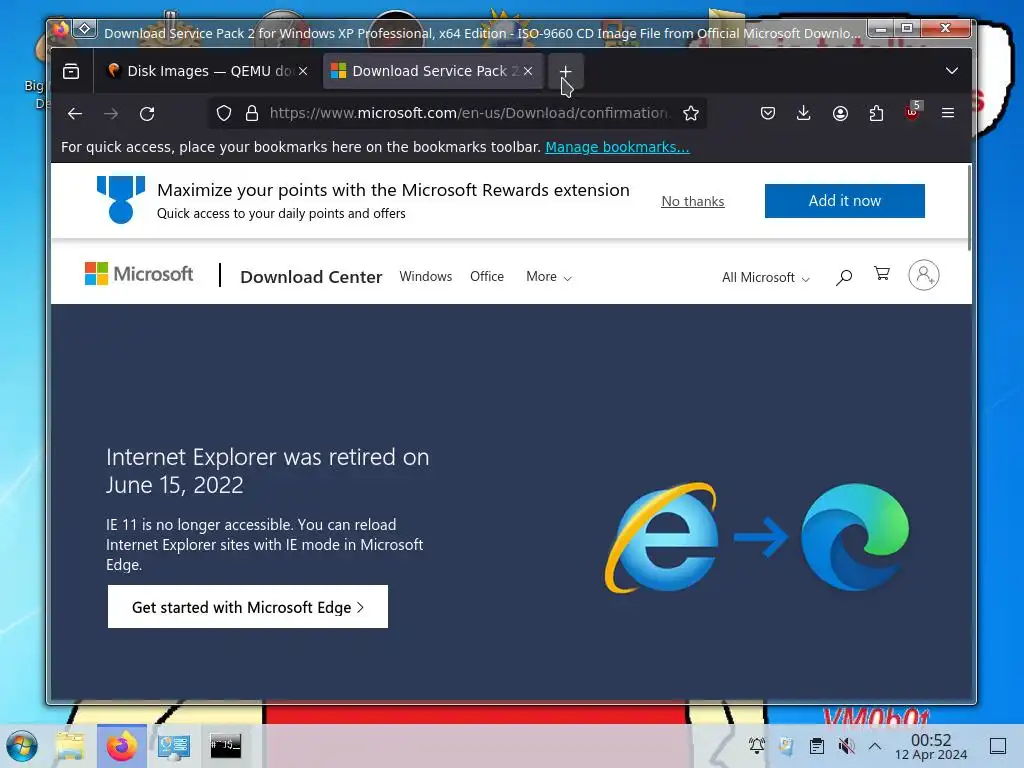
Task: Toggle muted volume tray icon
Action: tap(846, 746)
